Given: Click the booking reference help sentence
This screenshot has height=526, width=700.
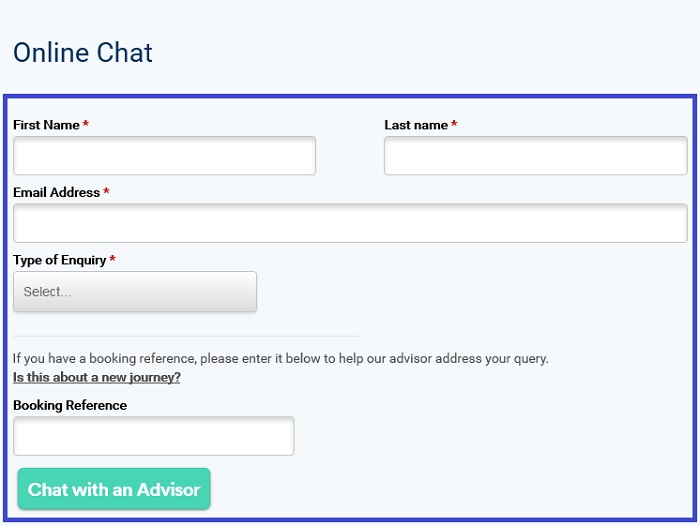Looking at the screenshot, I should 280,358.
